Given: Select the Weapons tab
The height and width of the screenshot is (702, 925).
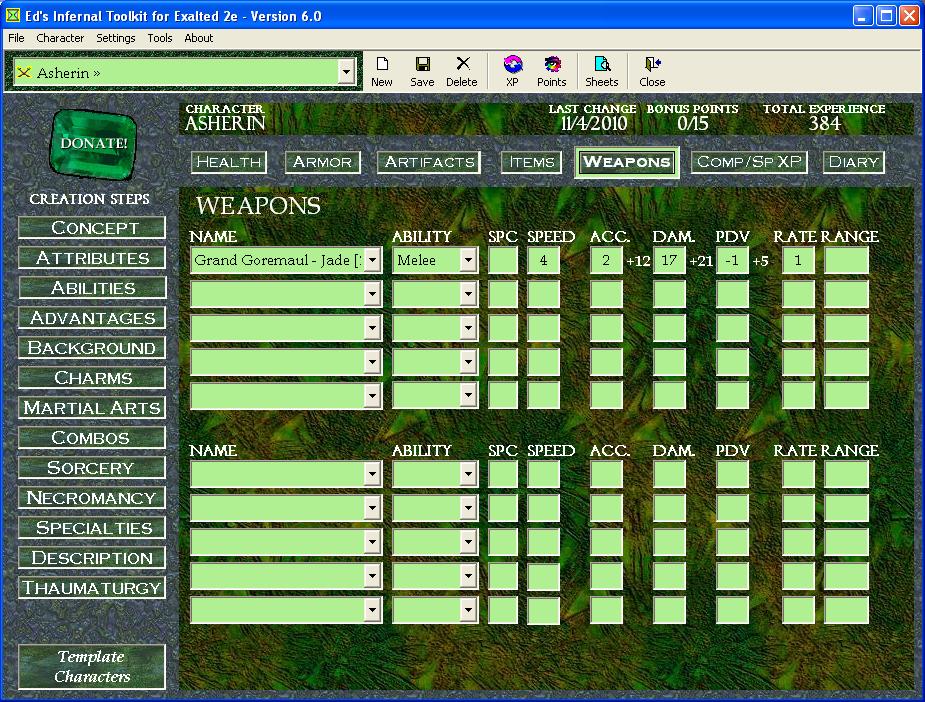Looking at the screenshot, I should click(x=626, y=162).
